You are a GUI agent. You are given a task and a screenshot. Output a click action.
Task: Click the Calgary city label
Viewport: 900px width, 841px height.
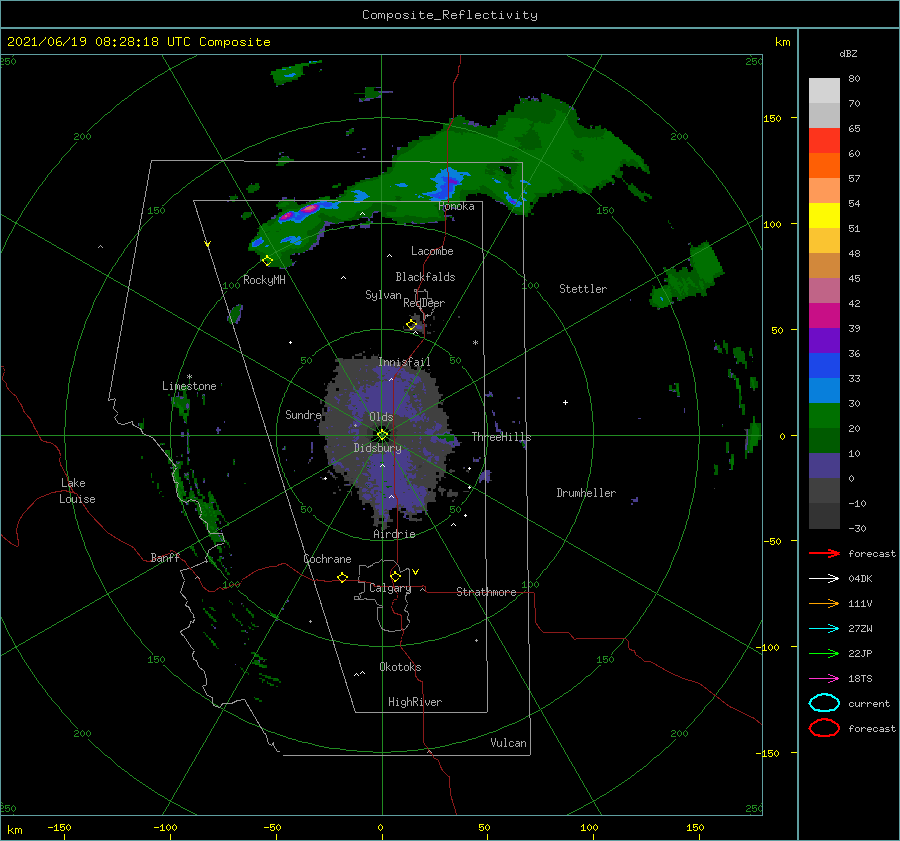pos(390,588)
